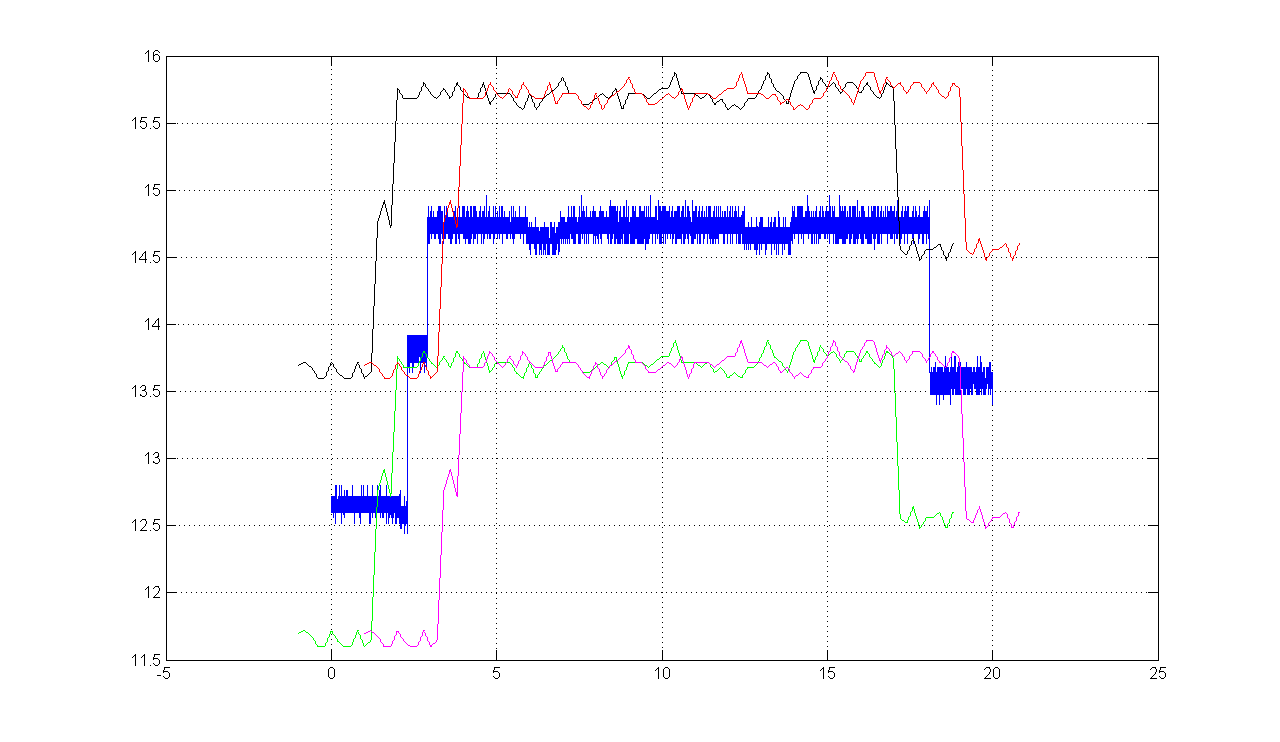This screenshot has height=742, width=1280.
Task: Select the right end of the red curve
Action: (1019, 243)
